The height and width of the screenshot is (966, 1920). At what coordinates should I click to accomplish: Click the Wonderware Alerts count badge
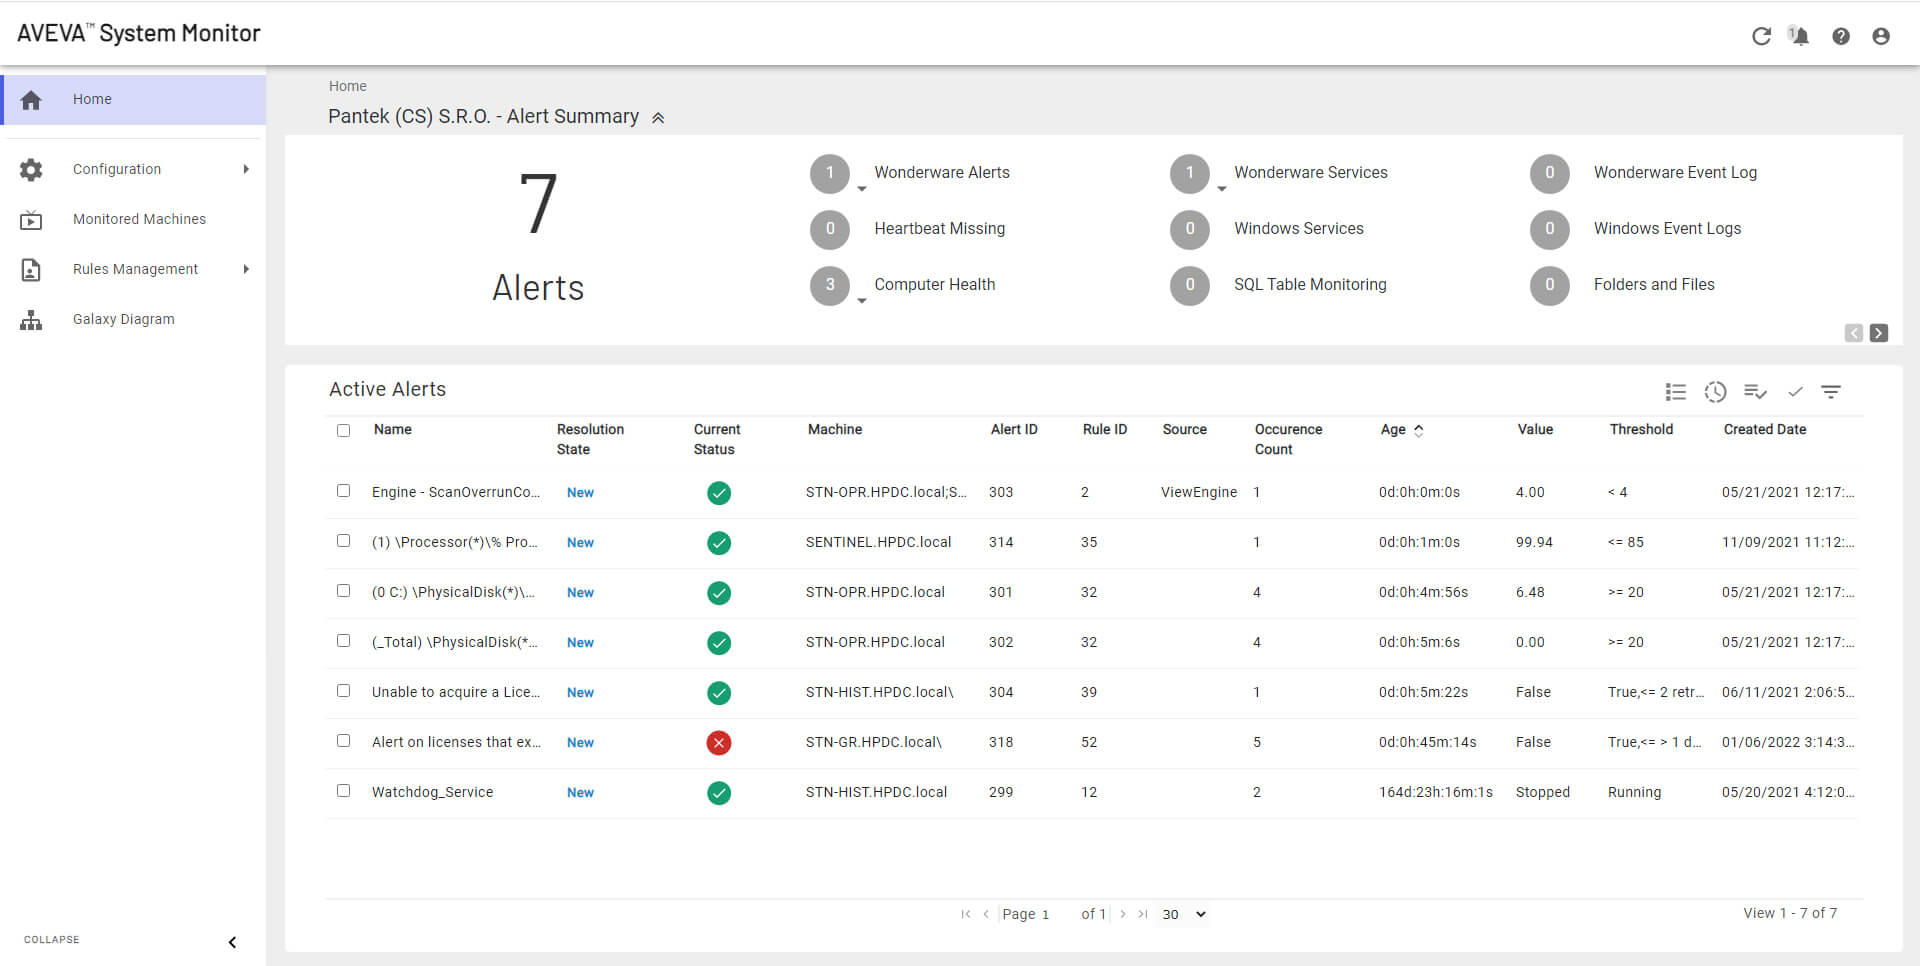point(830,173)
